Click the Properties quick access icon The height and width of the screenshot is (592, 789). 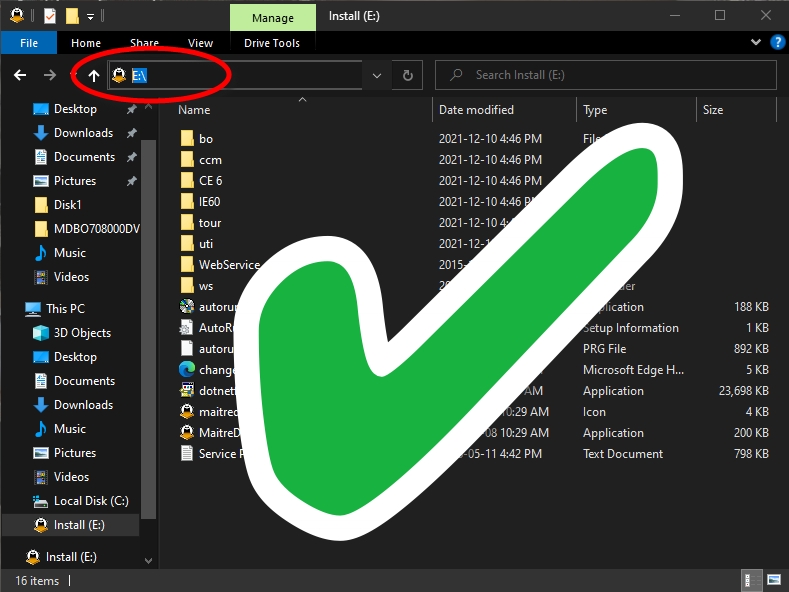click(50, 16)
